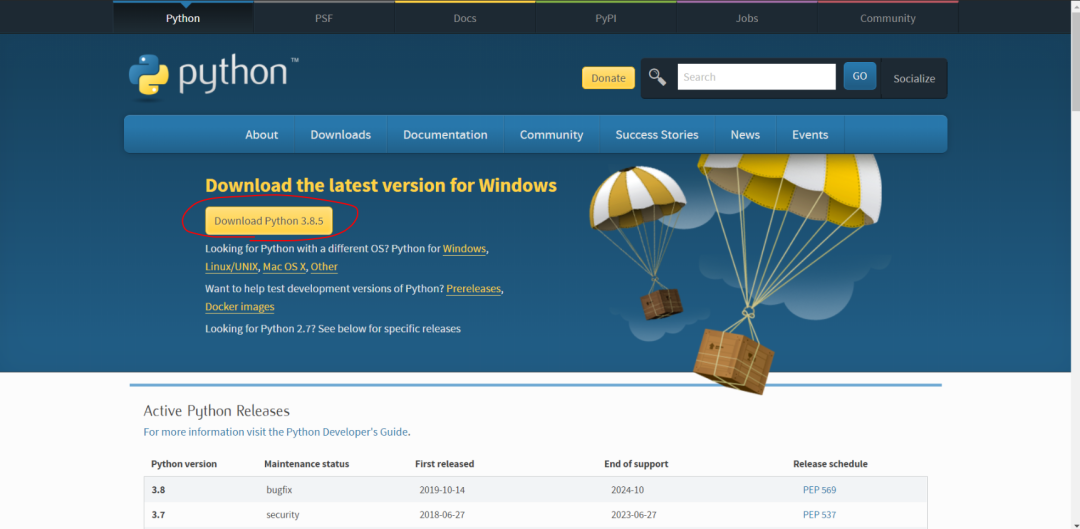
Task: Open the PSF tab in top bar
Action: click(324, 18)
